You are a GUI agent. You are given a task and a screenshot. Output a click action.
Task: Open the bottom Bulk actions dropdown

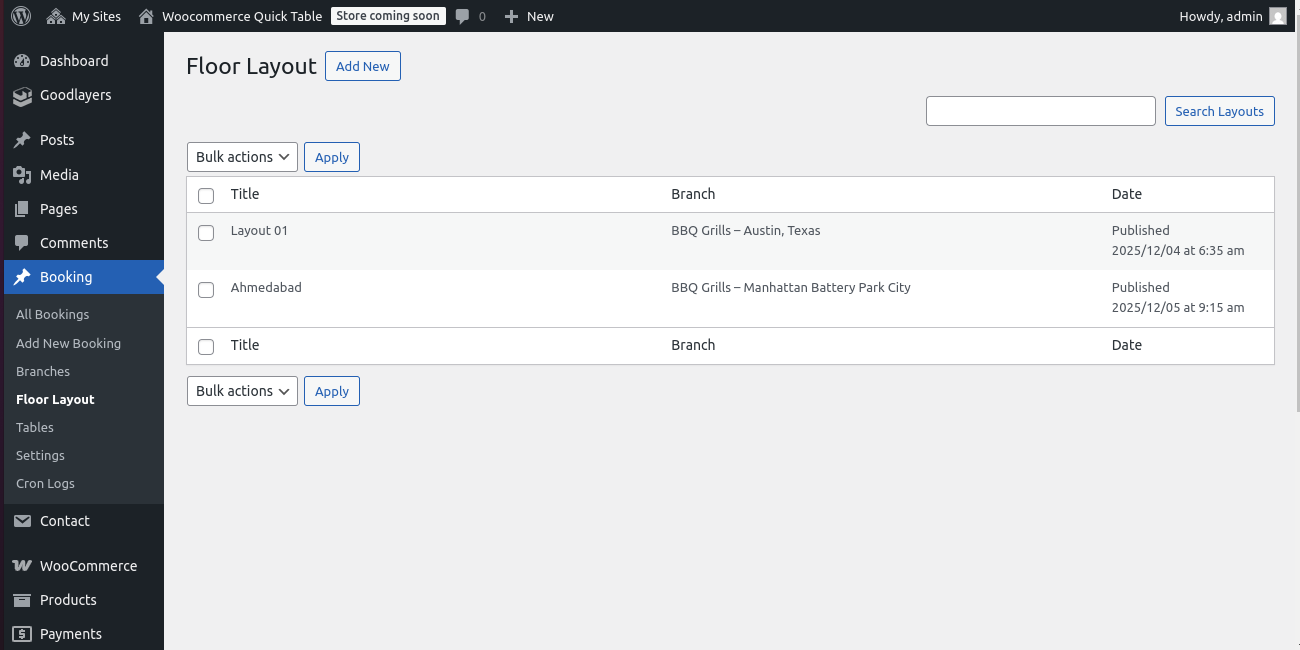tap(242, 391)
